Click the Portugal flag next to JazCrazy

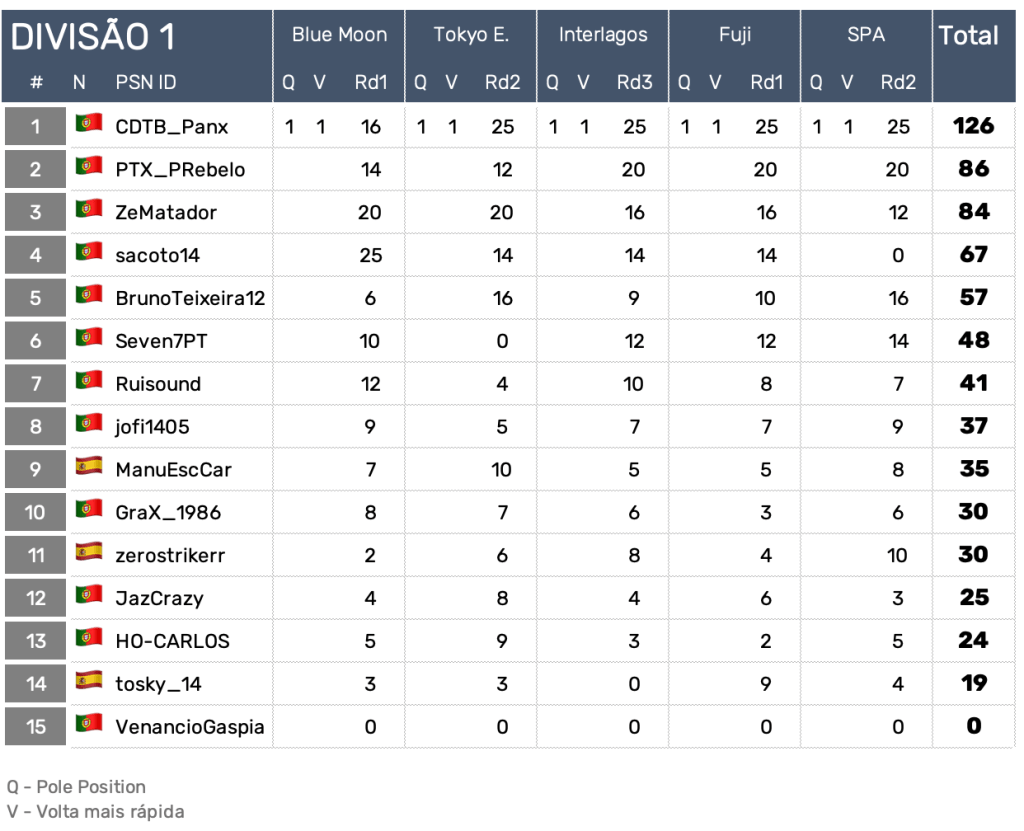click(89, 595)
